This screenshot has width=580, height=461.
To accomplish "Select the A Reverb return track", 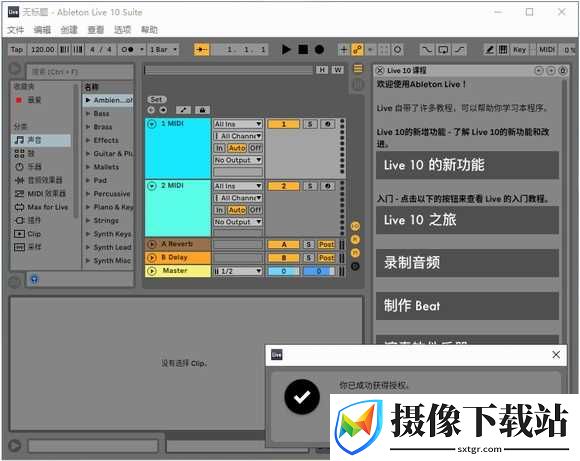I will [x=178, y=244].
